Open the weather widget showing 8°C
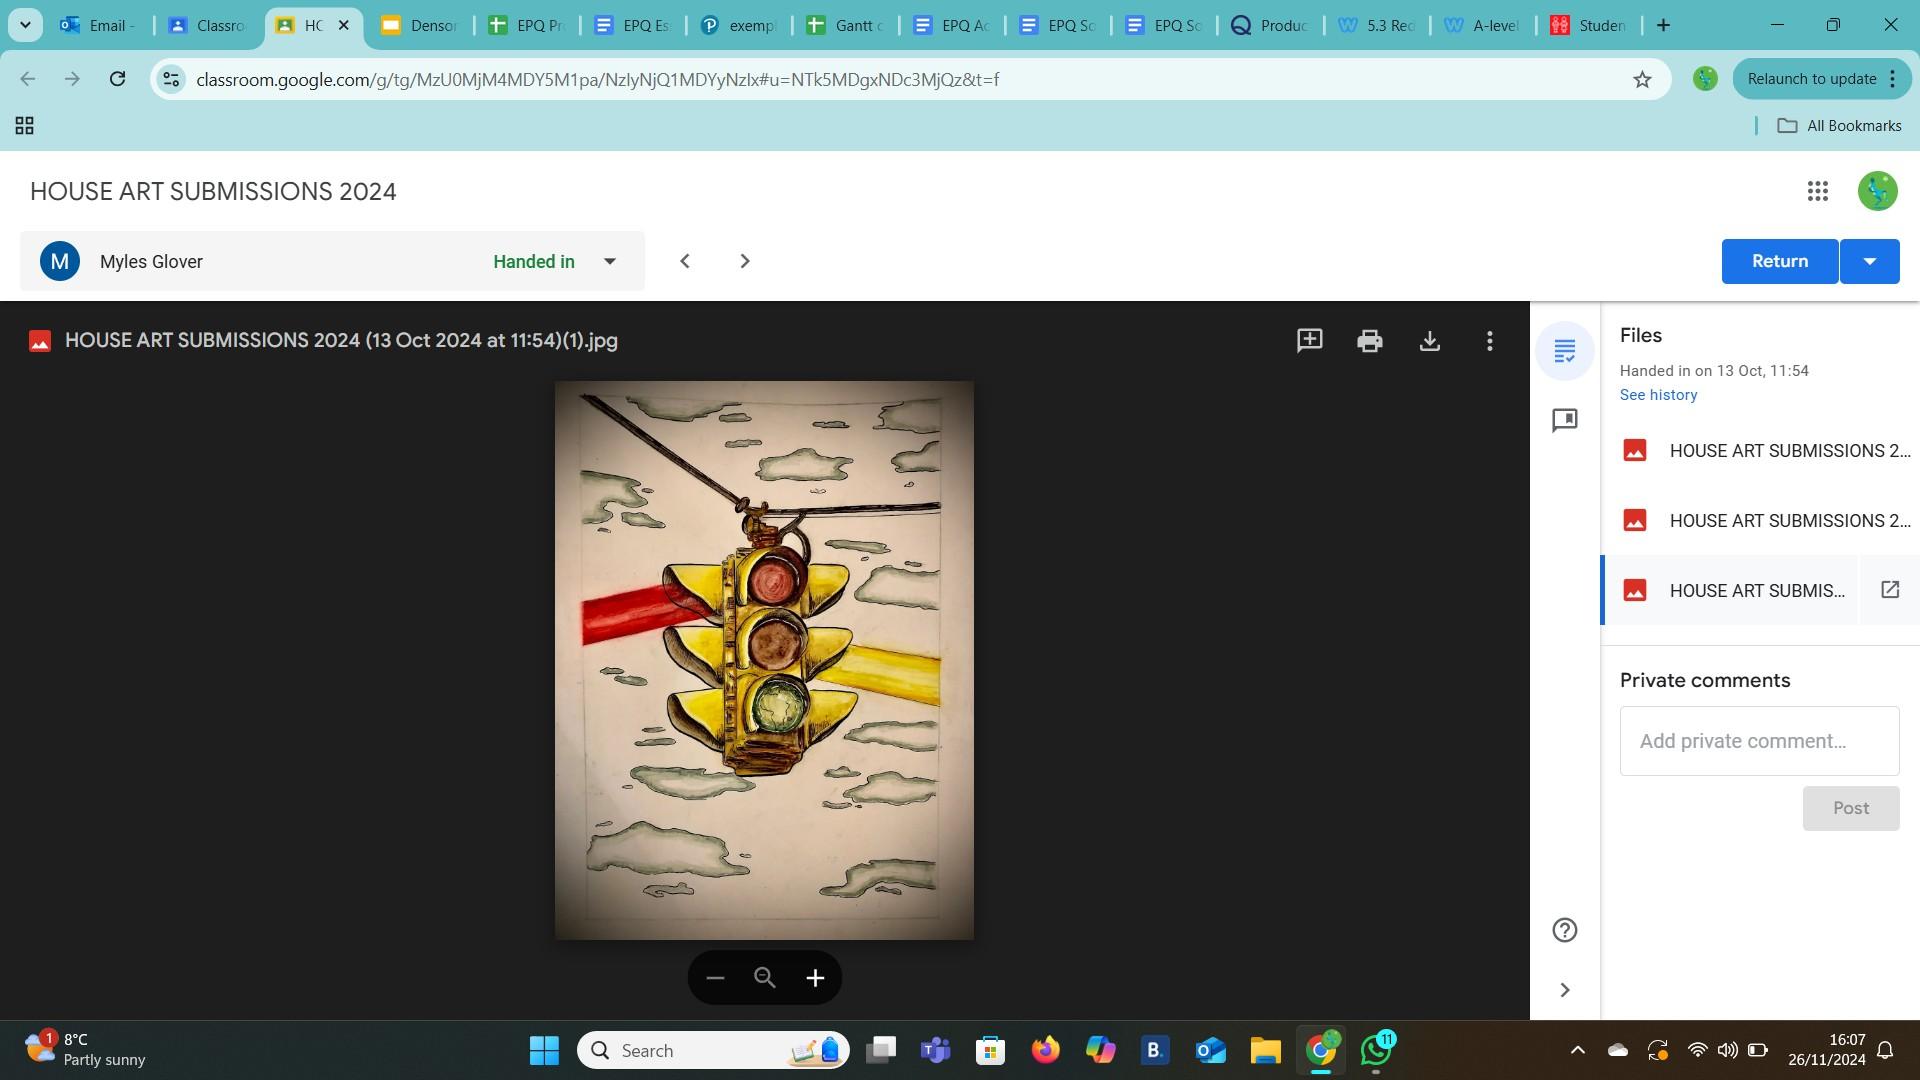Viewport: 1920px width, 1080px height. (x=85, y=1050)
